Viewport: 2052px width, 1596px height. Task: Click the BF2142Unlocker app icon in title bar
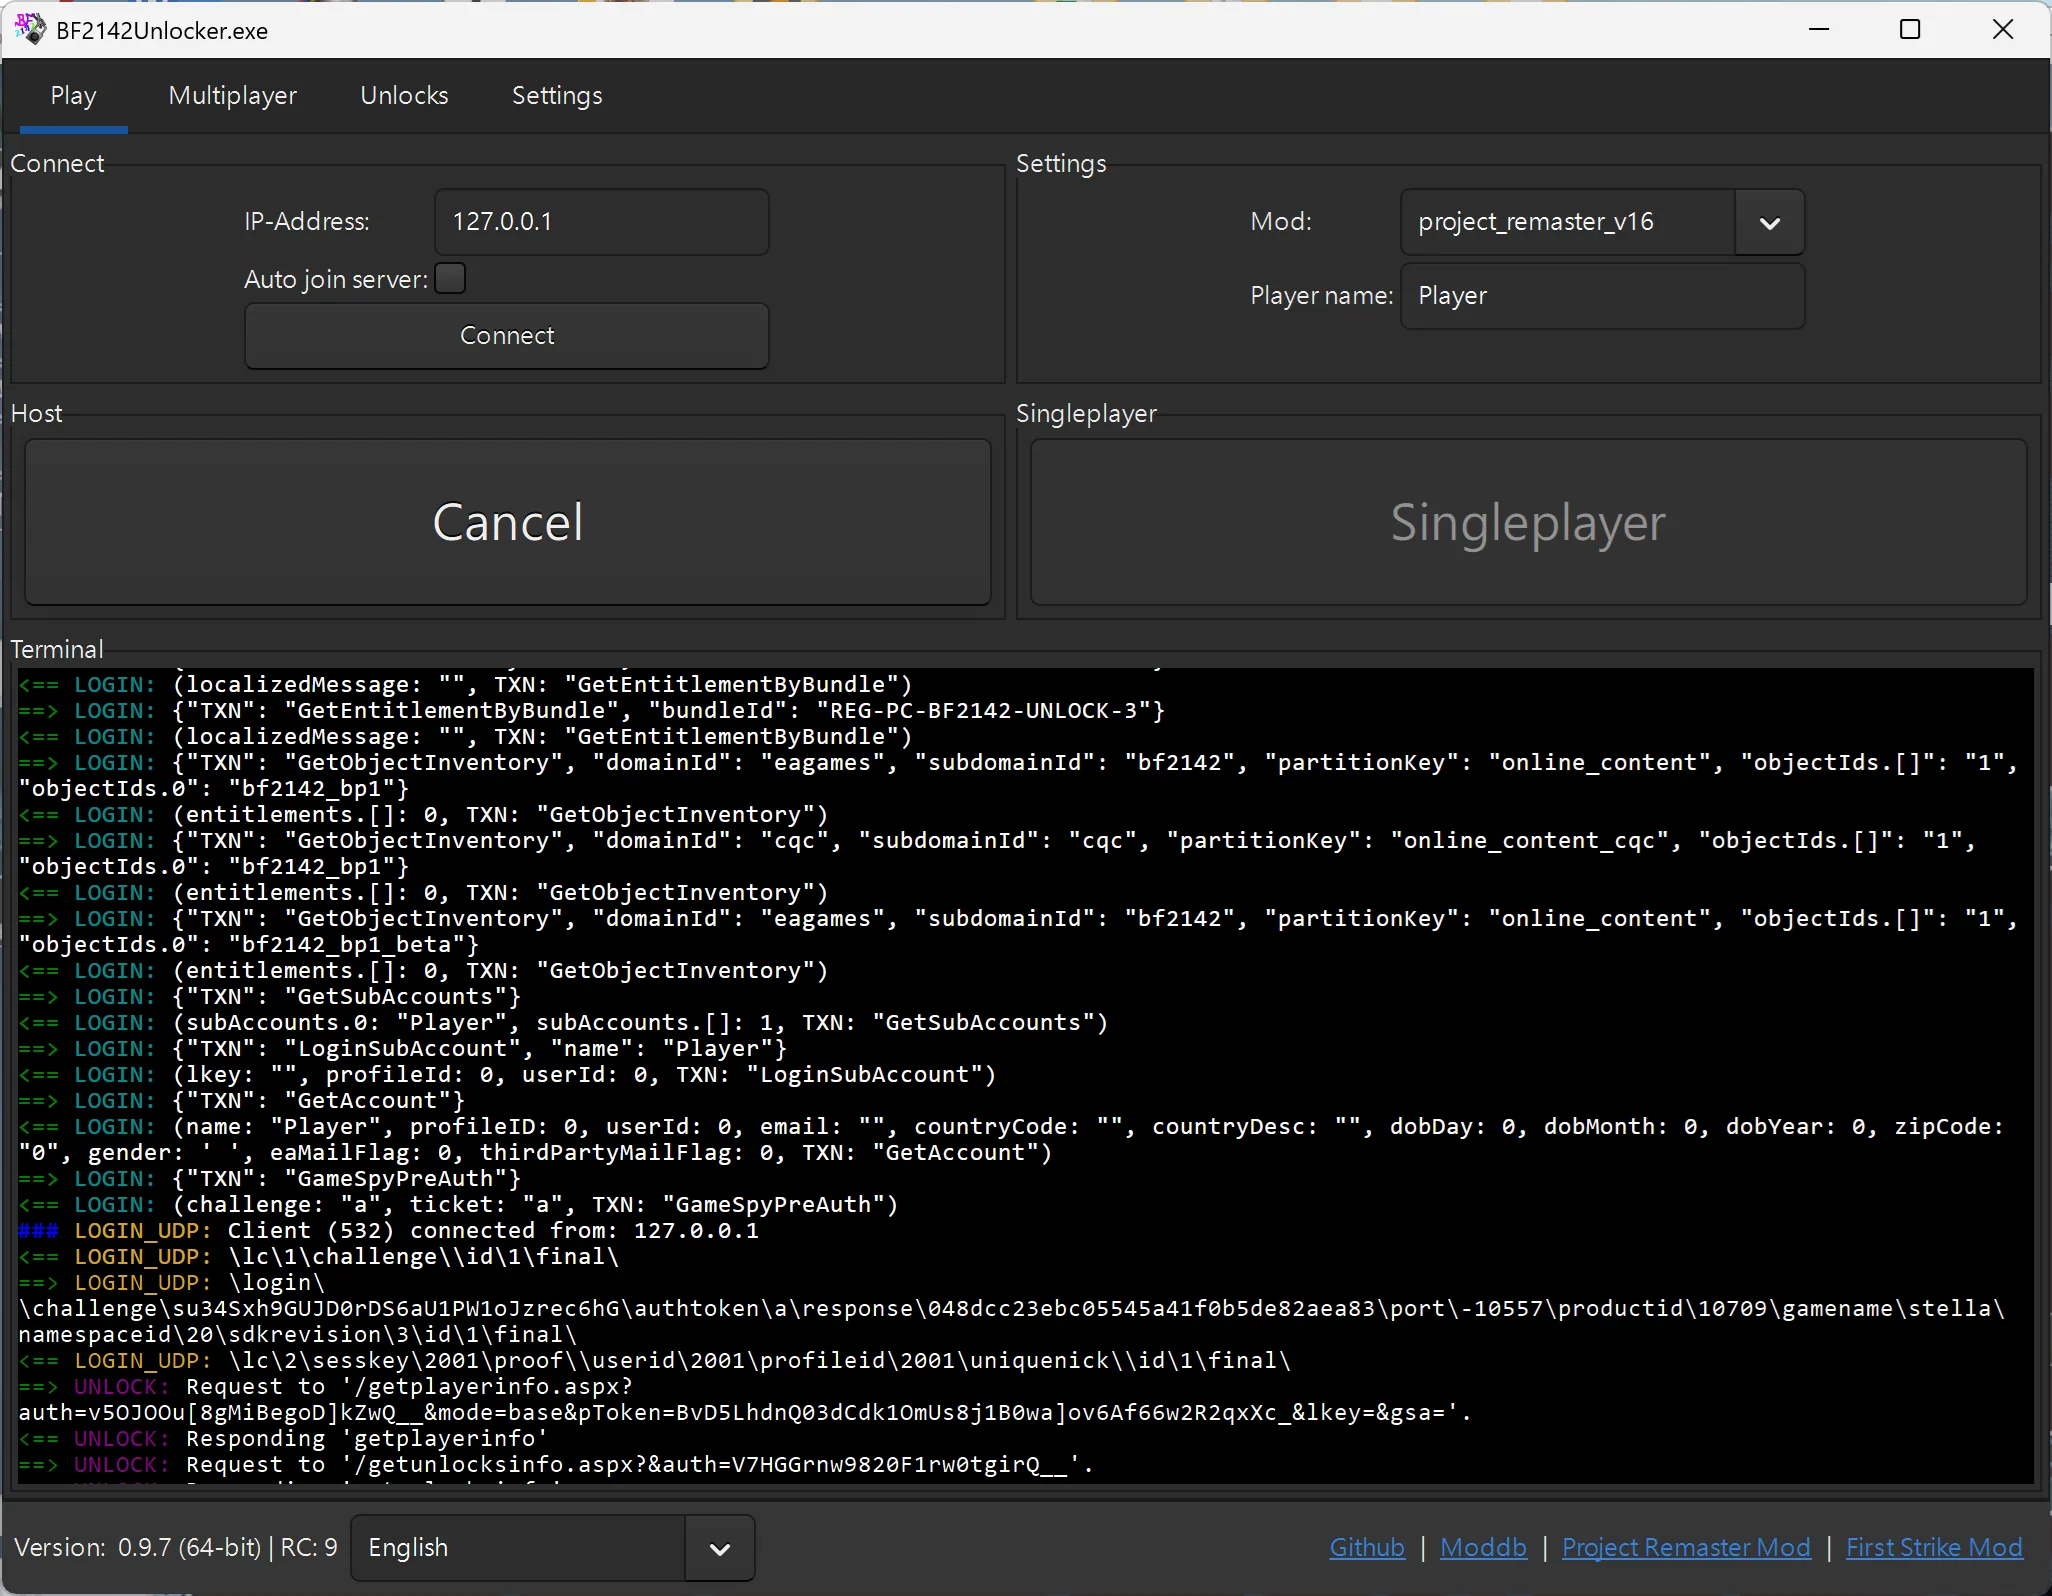(x=30, y=30)
